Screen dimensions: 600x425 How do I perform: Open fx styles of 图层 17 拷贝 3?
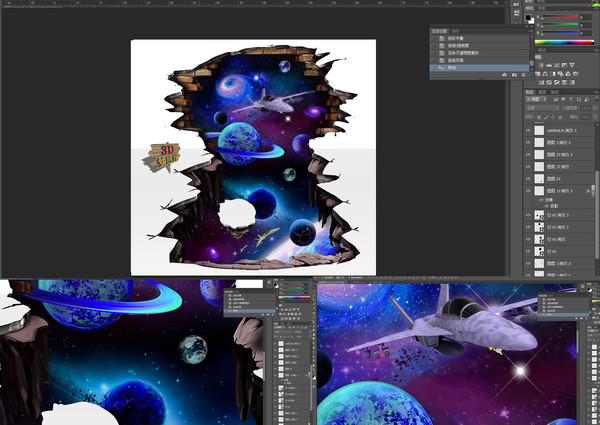point(588,191)
